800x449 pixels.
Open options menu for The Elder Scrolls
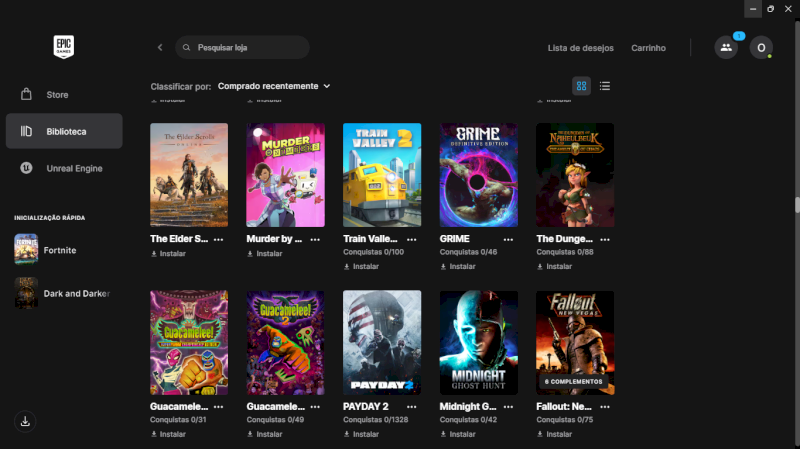coord(218,239)
